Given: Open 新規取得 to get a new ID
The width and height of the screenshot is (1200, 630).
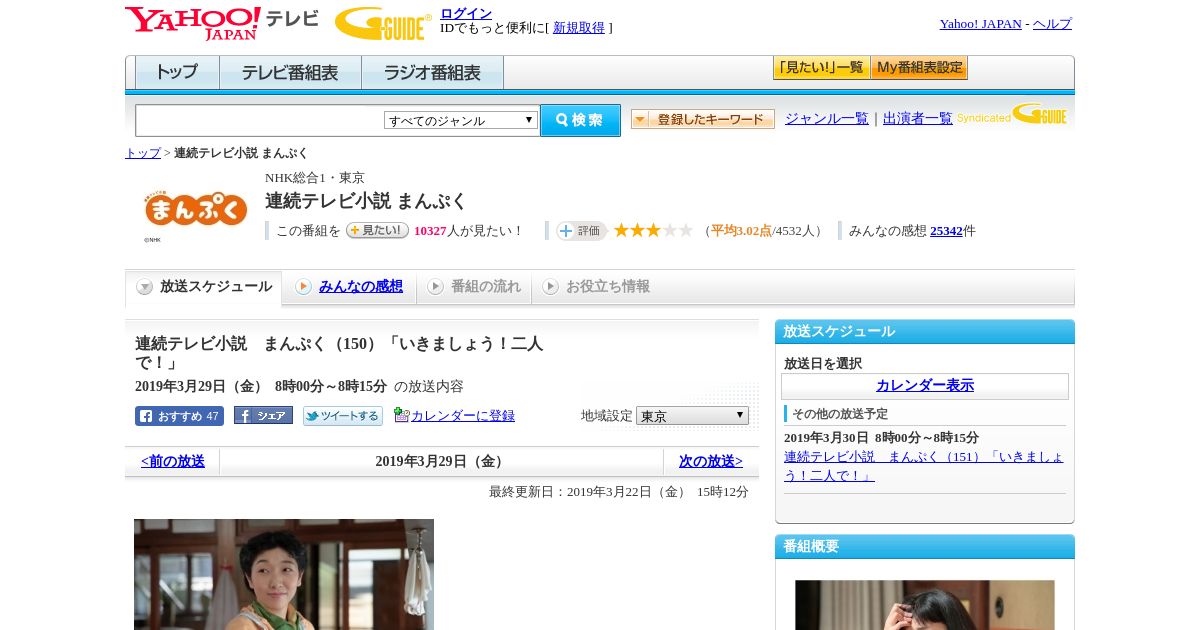Looking at the screenshot, I should coord(579,28).
